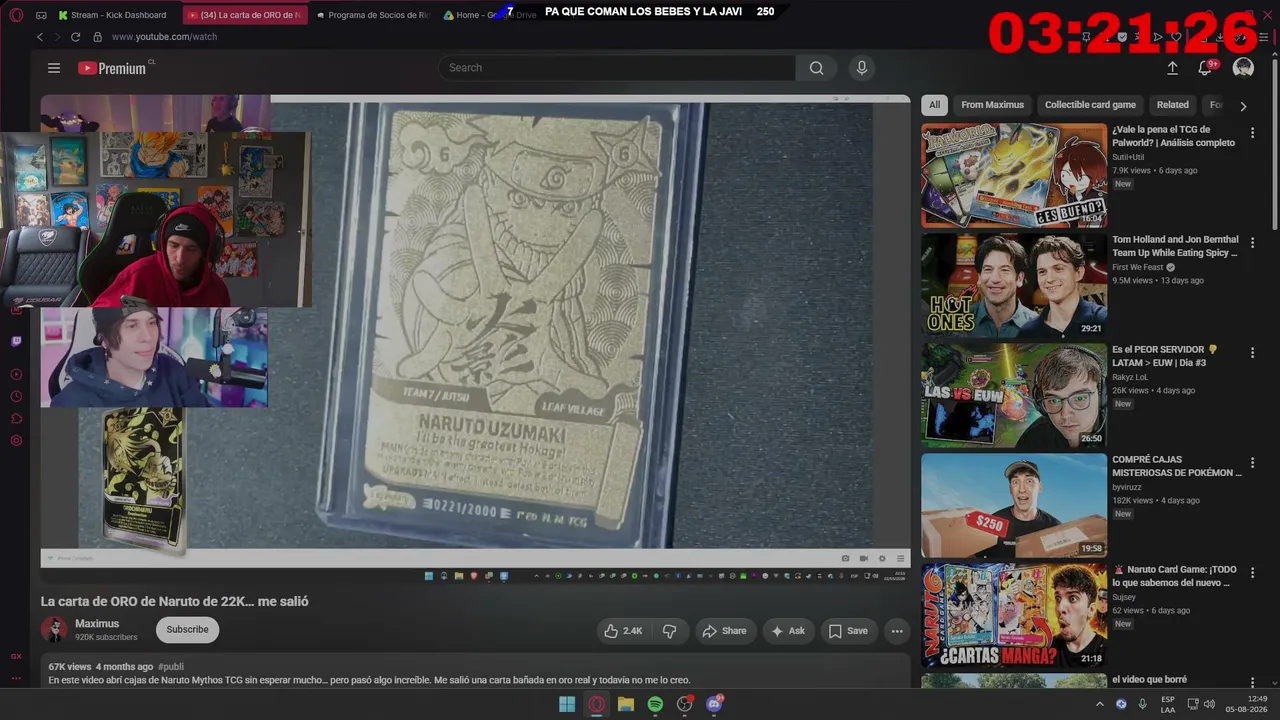Viewport: 1280px width, 720px height.
Task: Open Opera Easy Setup menu icon
Action: [1264, 37]
